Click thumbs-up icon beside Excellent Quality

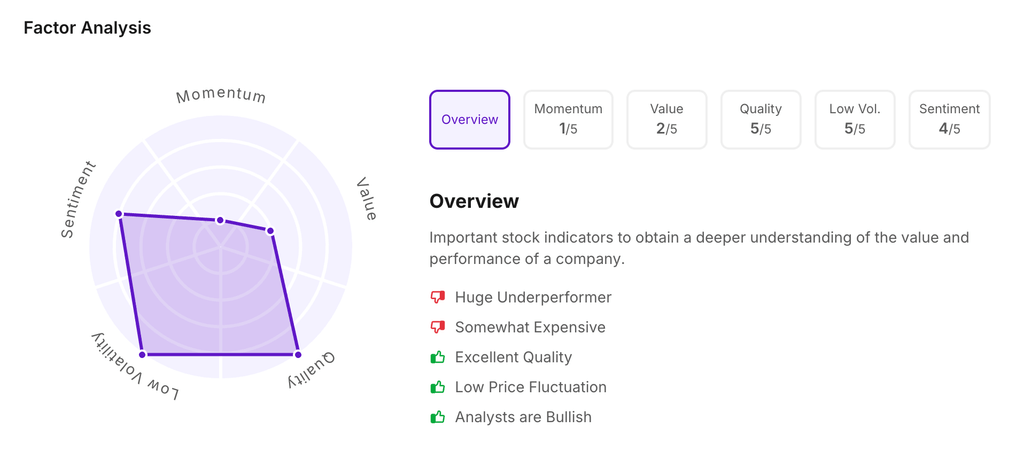[x=437, y=357]
